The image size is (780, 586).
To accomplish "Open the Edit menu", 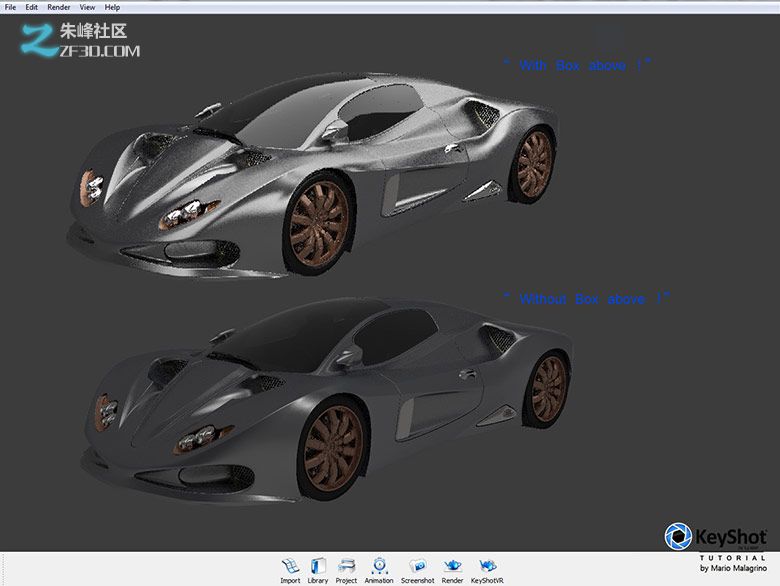I will click(x=32, y=7).
